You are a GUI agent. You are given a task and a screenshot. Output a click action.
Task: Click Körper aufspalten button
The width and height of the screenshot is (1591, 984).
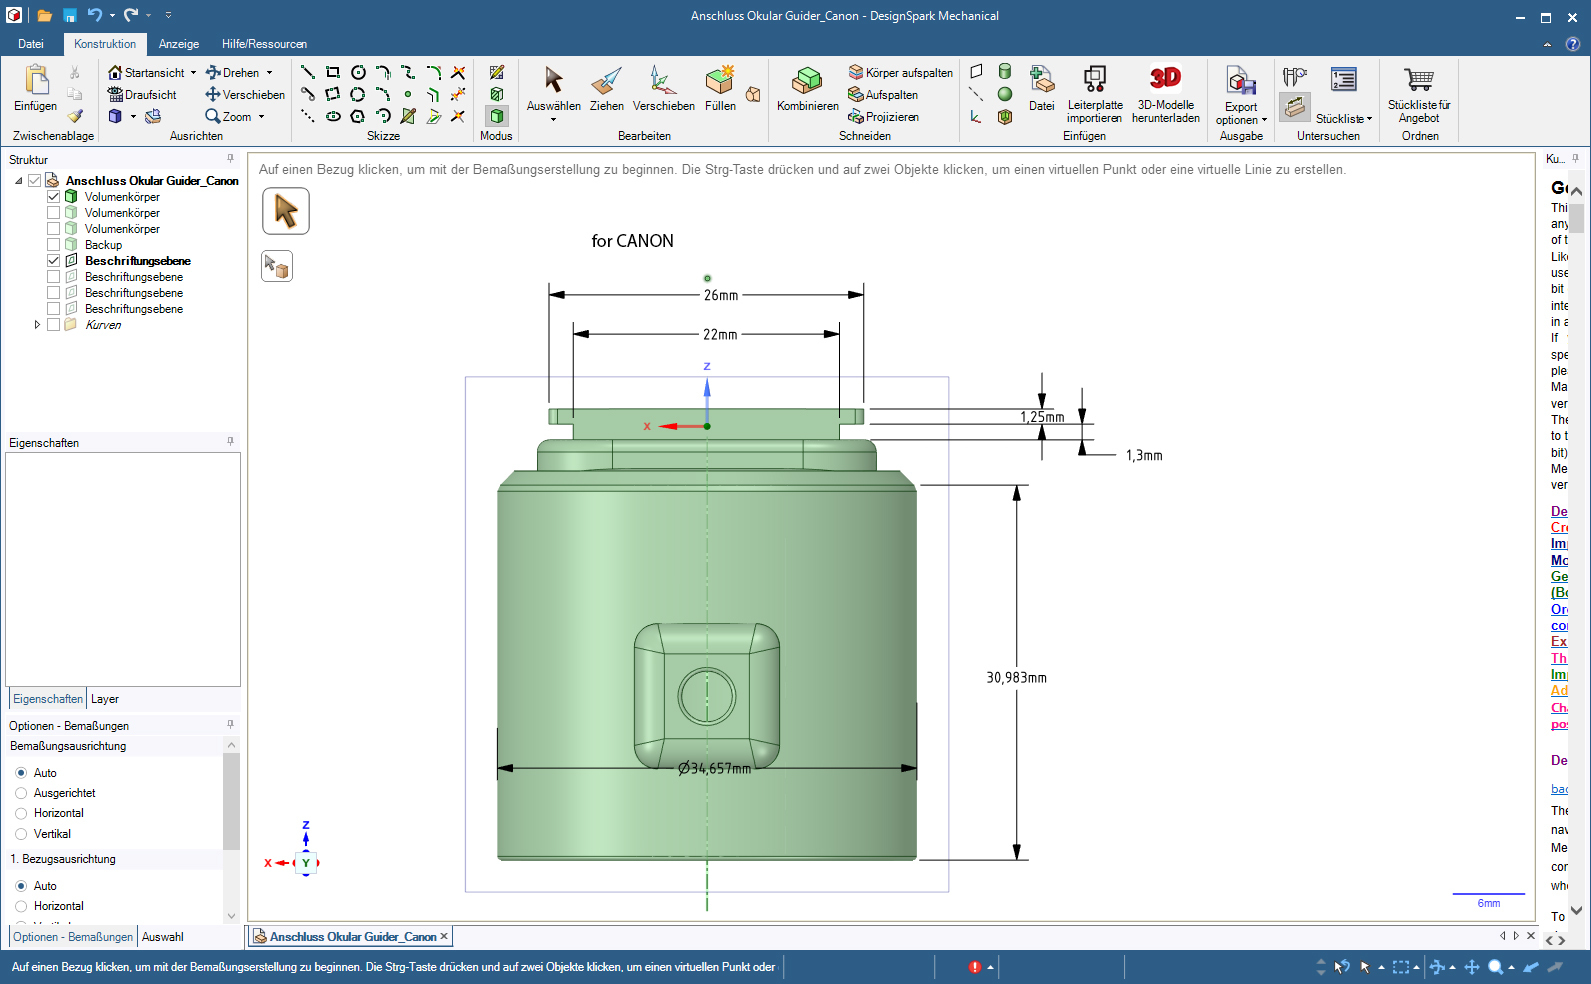click(x=900, y=73)
